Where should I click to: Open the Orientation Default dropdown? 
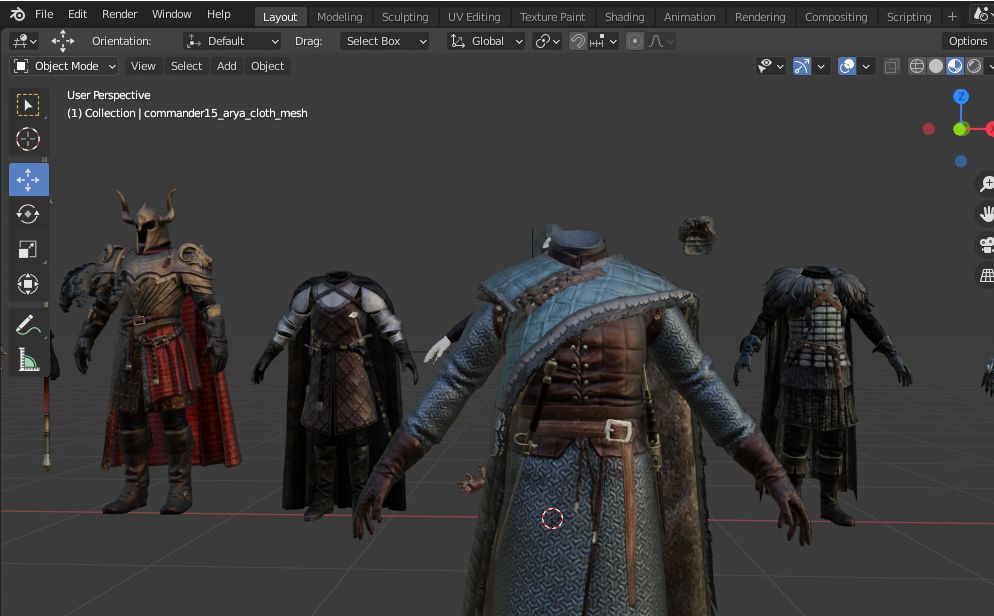(232, 41)
